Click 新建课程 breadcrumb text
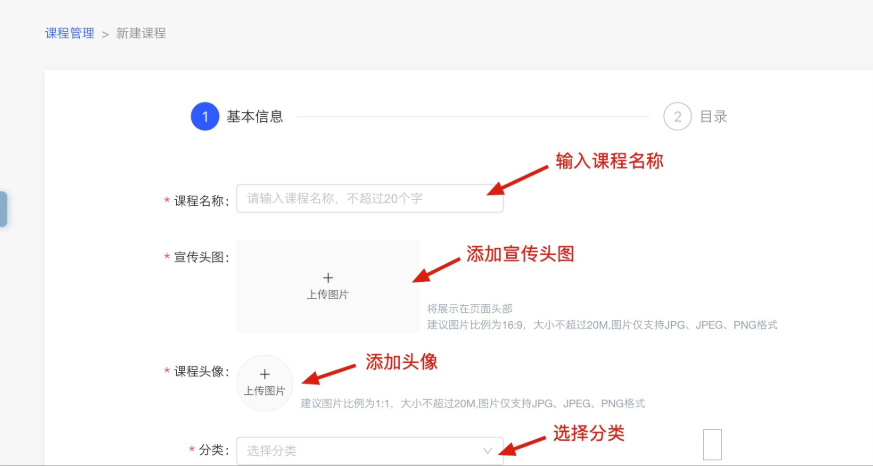The image size is (873, 466). (141, 33)
